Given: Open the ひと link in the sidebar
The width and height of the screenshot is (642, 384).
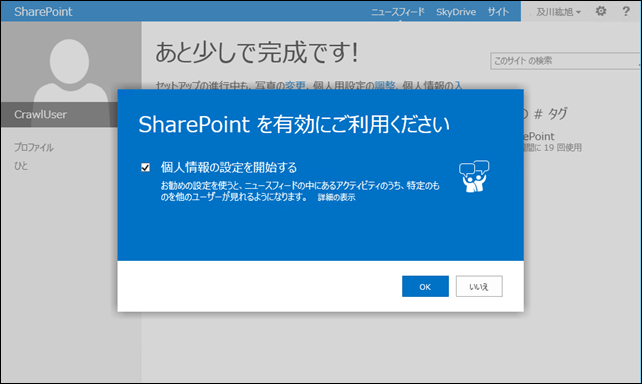Looking at the screenshot, I should [21, 166].
